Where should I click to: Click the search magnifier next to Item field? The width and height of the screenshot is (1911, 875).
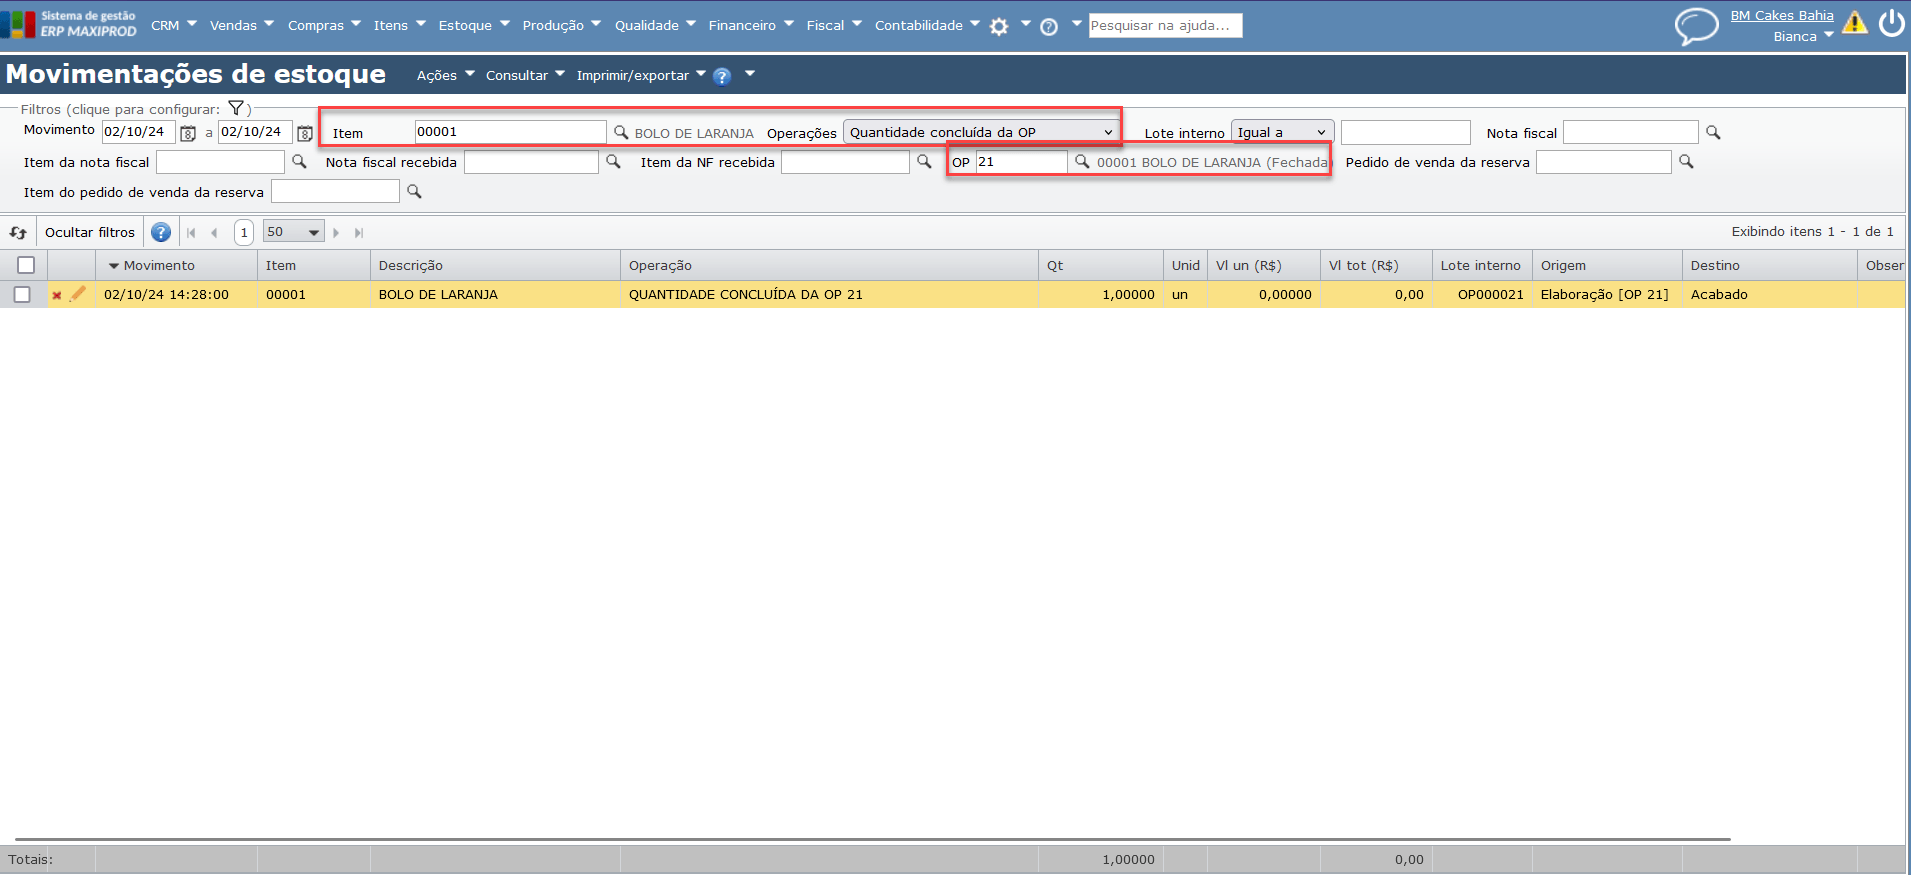621,132
